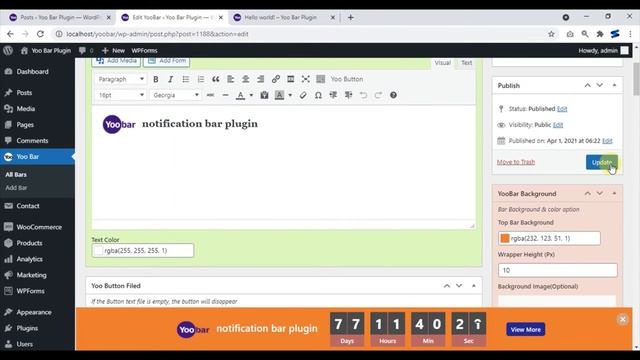Open text color dropdown arrow
Viewport: 640px width, 360px height.
click(x=251, y=95)
